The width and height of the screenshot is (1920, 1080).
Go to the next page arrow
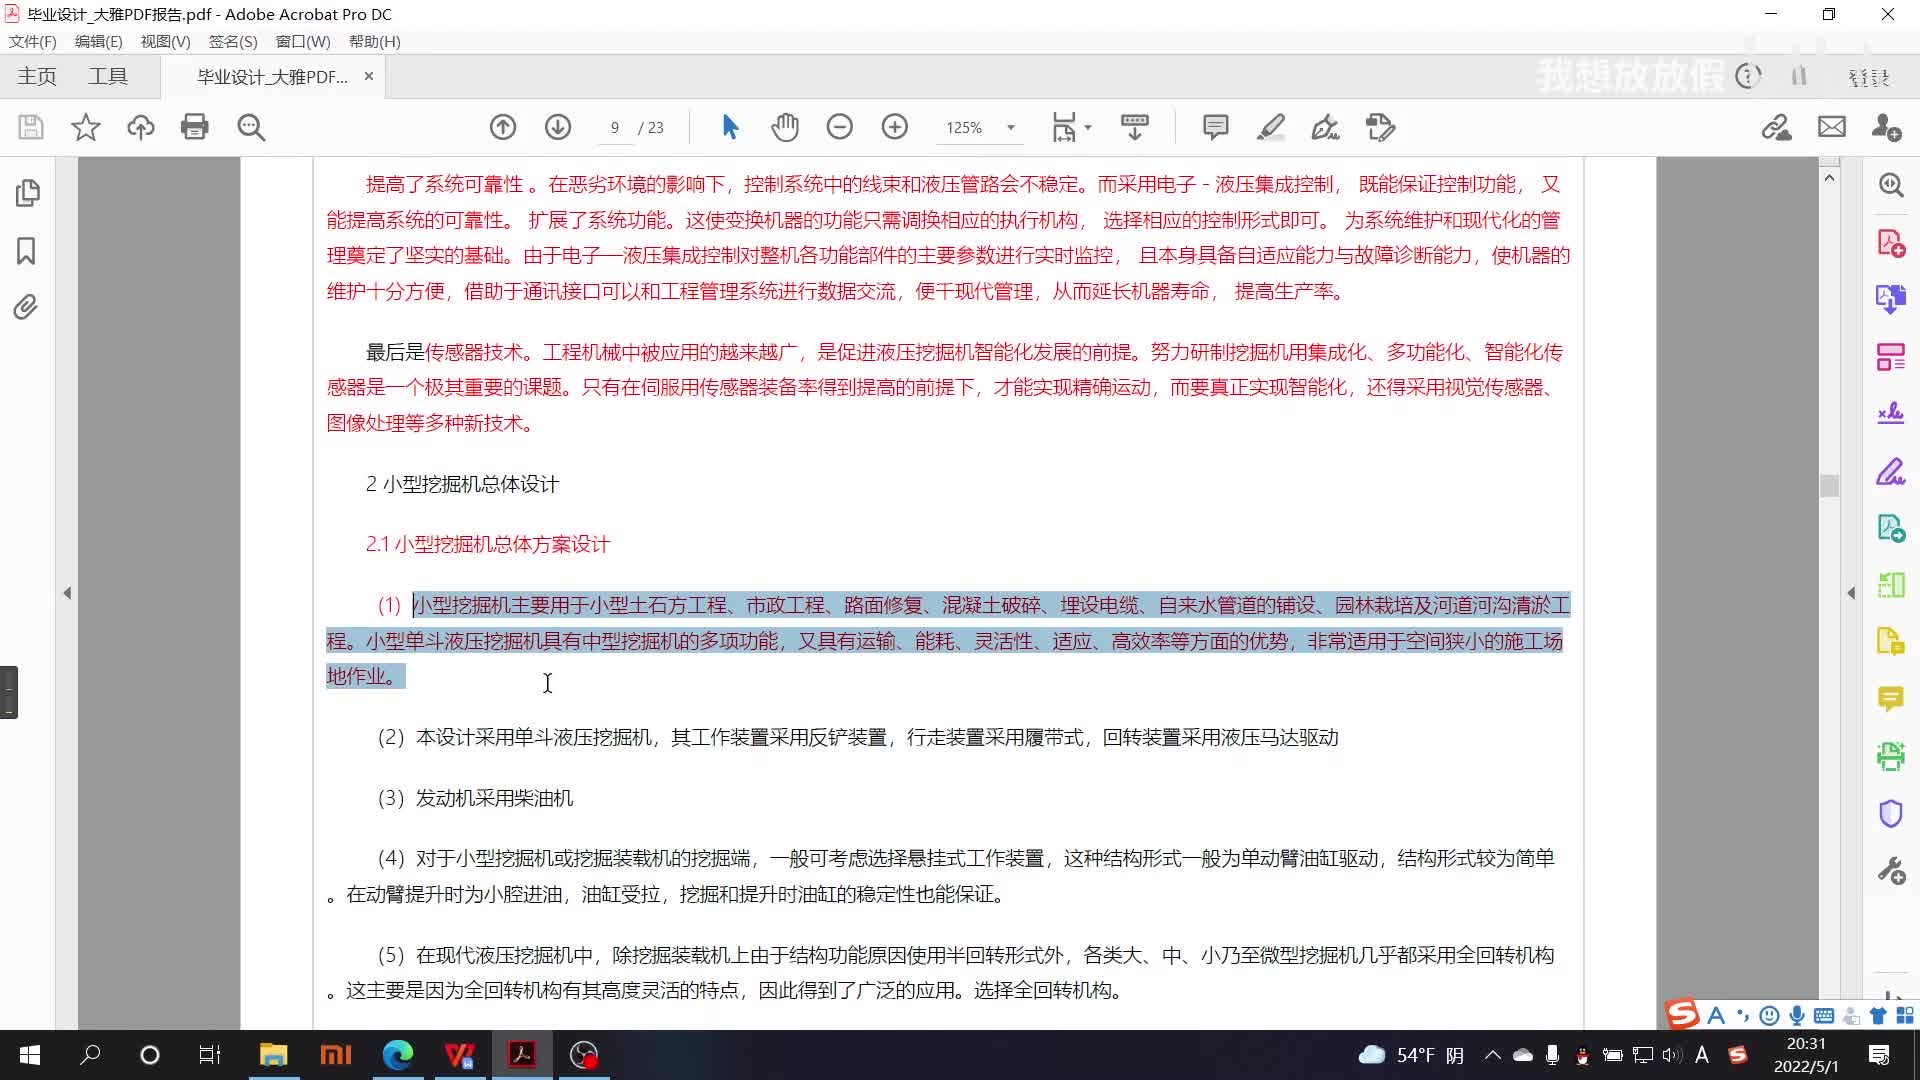558,127
